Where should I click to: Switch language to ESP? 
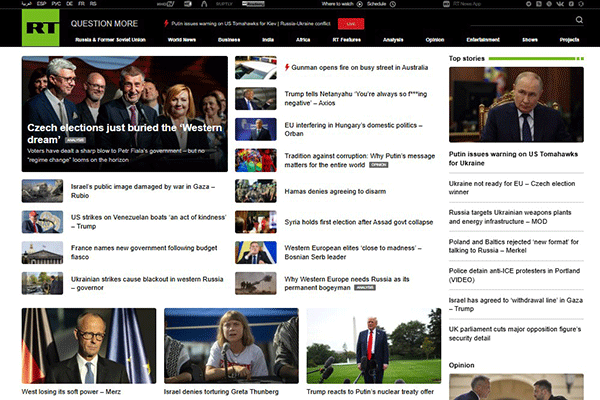click(x=42, y=4)
